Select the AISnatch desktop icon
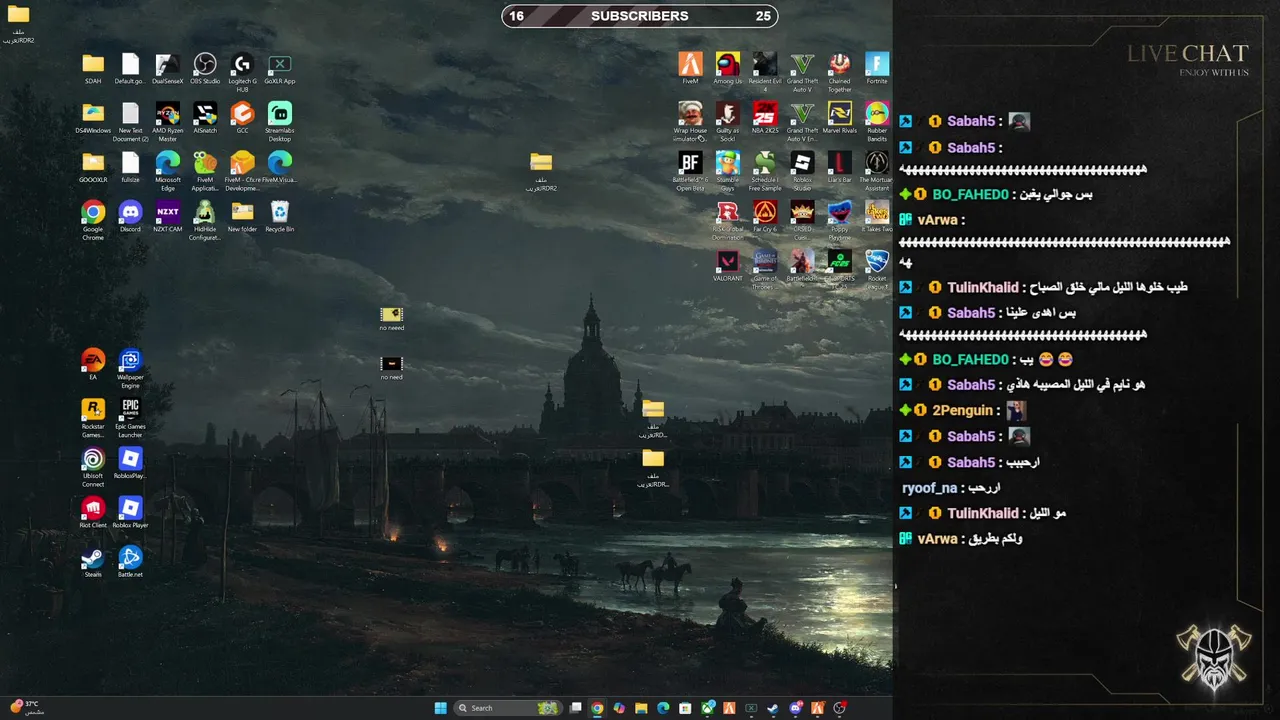Viewport: 1280px width, 720px height. point(205,118)
